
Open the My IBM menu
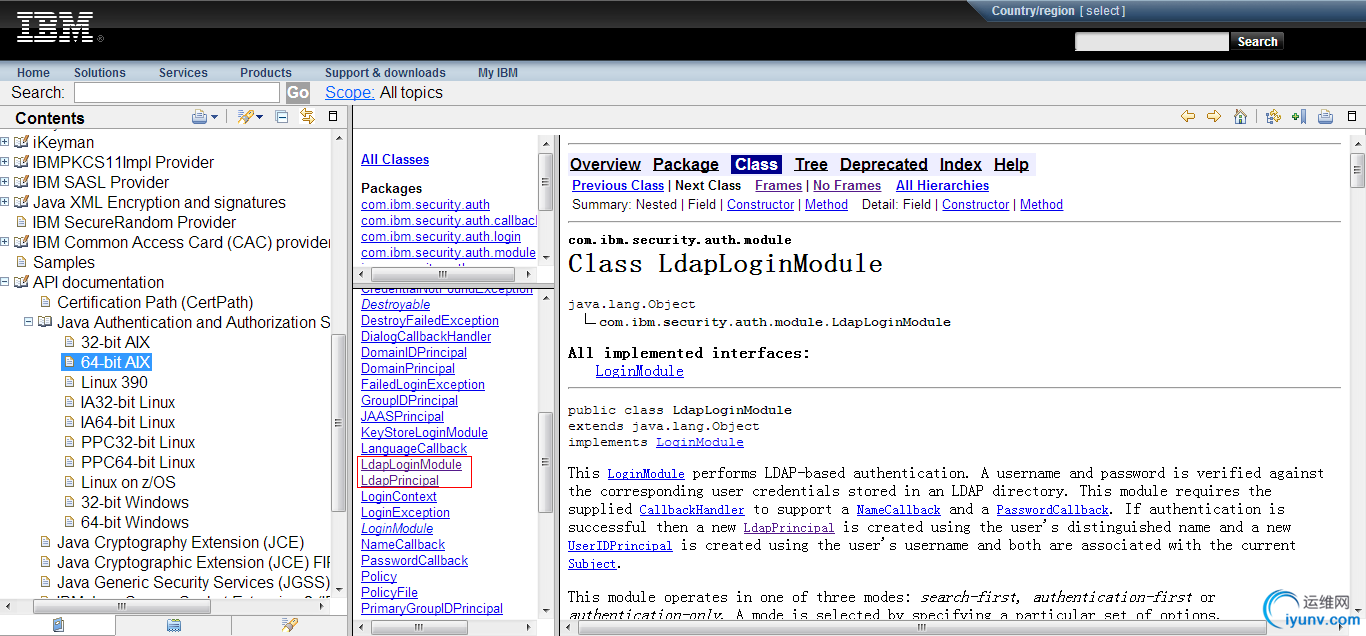pos(497,72)
